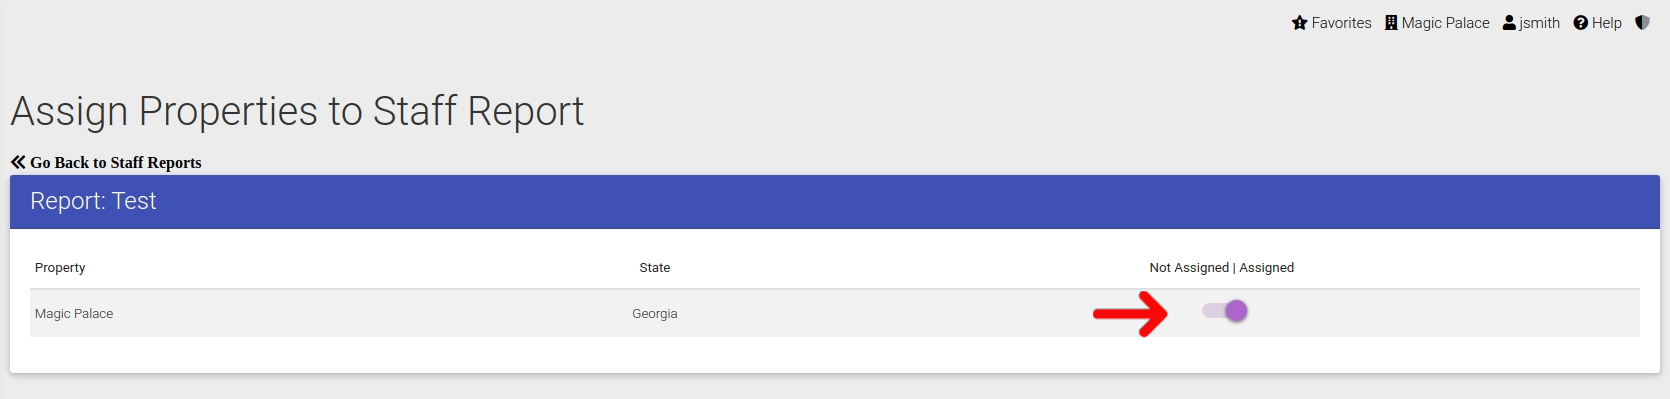Click the double chevron back icon
The height and width of the screenshot is (399, 1670).
18,162
